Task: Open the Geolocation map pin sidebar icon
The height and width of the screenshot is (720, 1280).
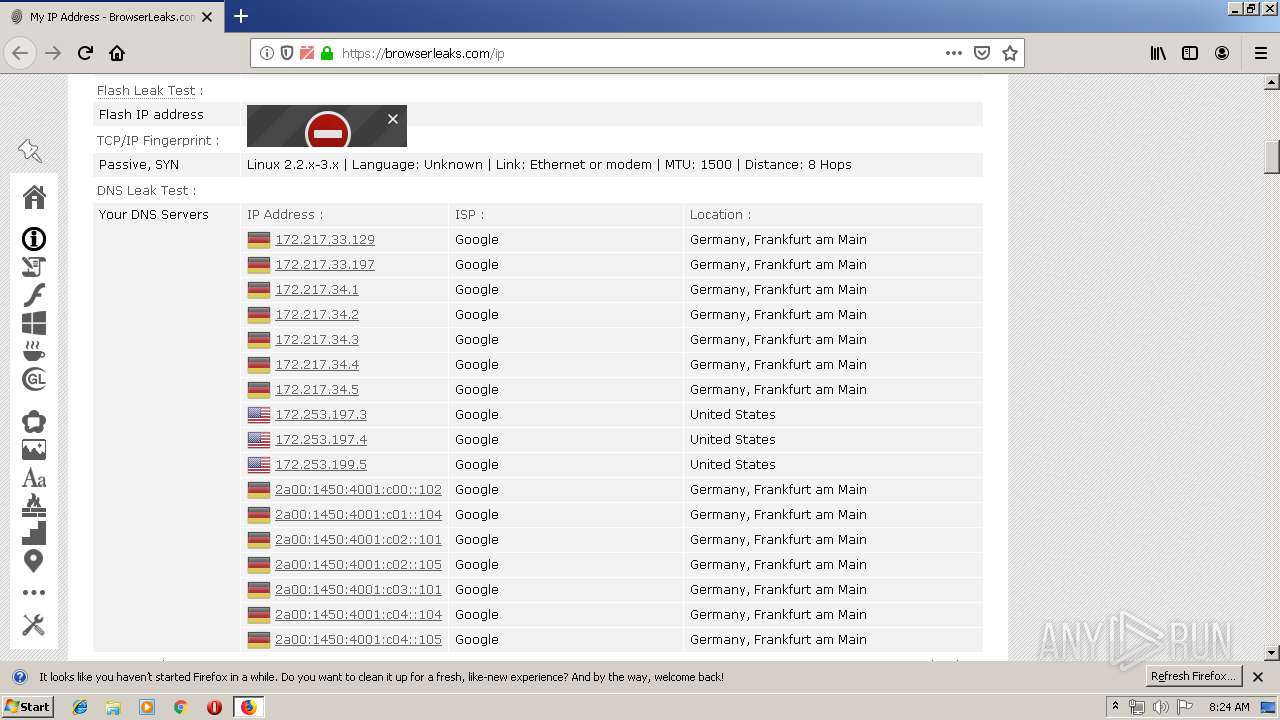Action: 34,561
